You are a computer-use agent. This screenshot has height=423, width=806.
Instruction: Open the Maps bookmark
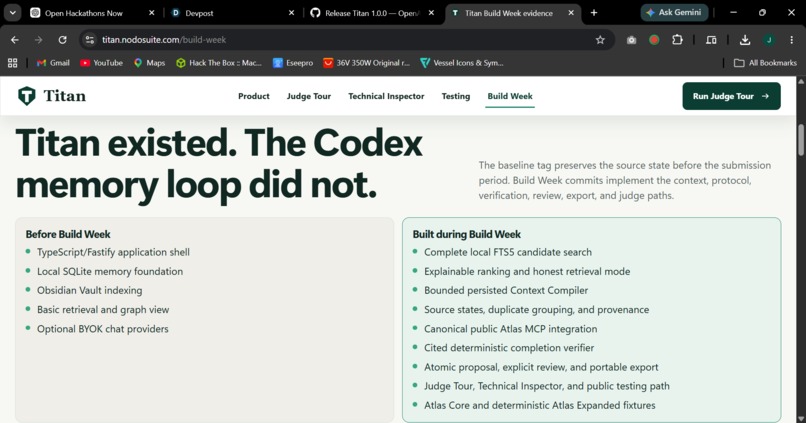tap(150, 63)
